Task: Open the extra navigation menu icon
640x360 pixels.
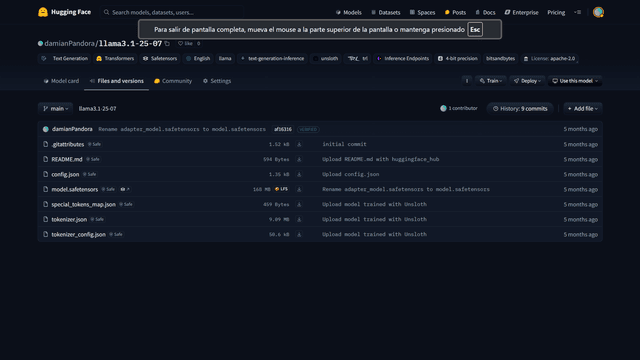Action: point(578,12)
